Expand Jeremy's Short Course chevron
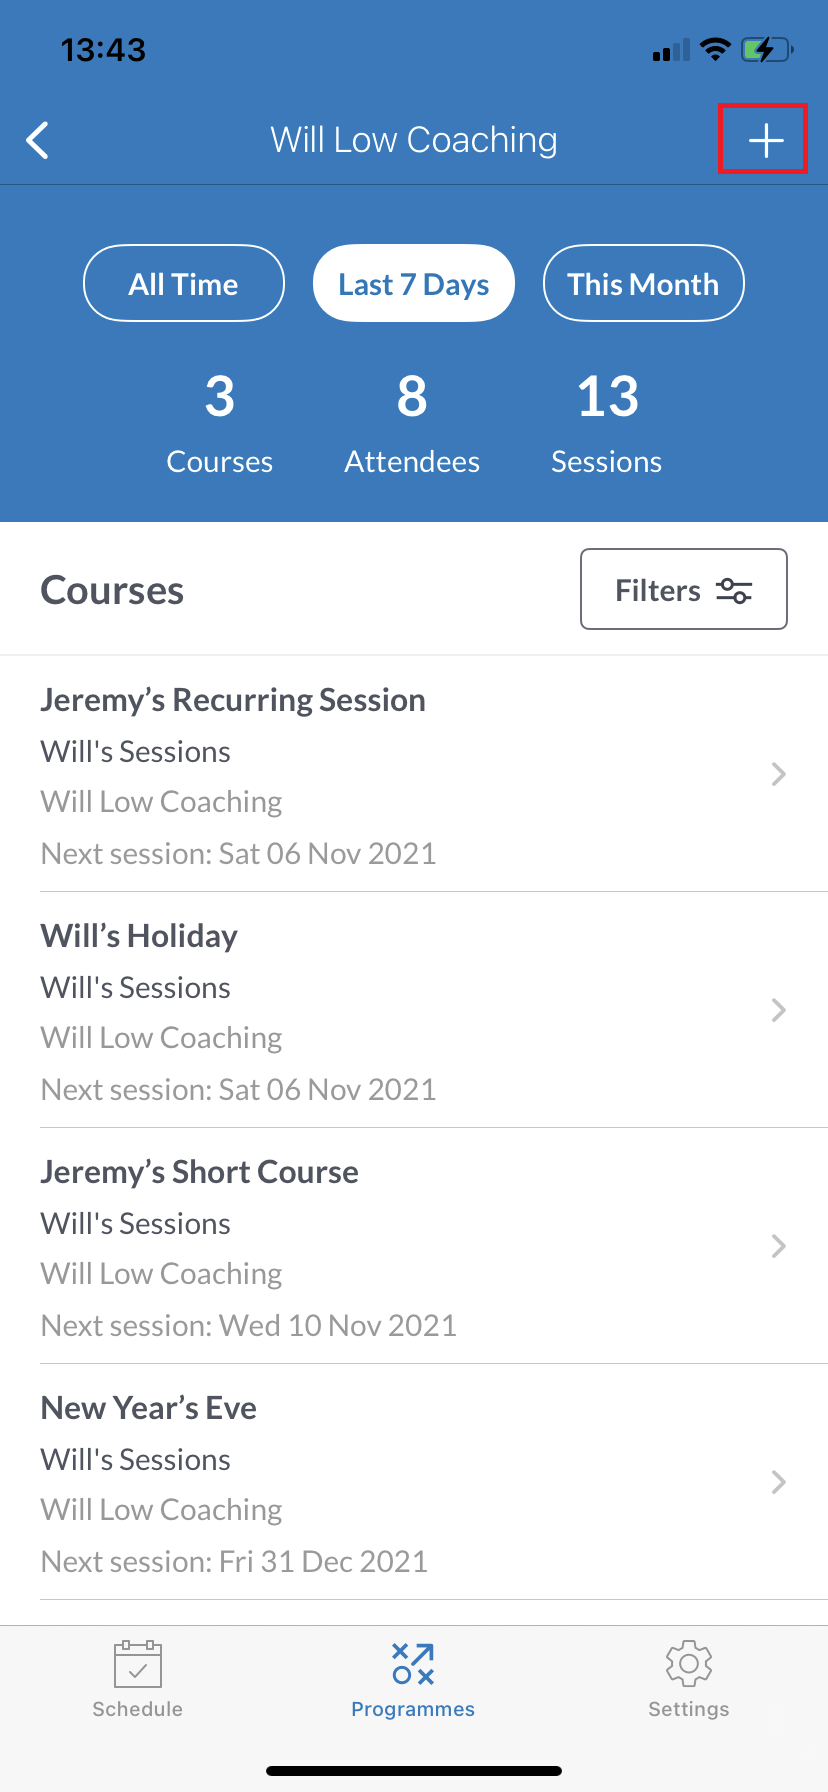 point(778,1246)
